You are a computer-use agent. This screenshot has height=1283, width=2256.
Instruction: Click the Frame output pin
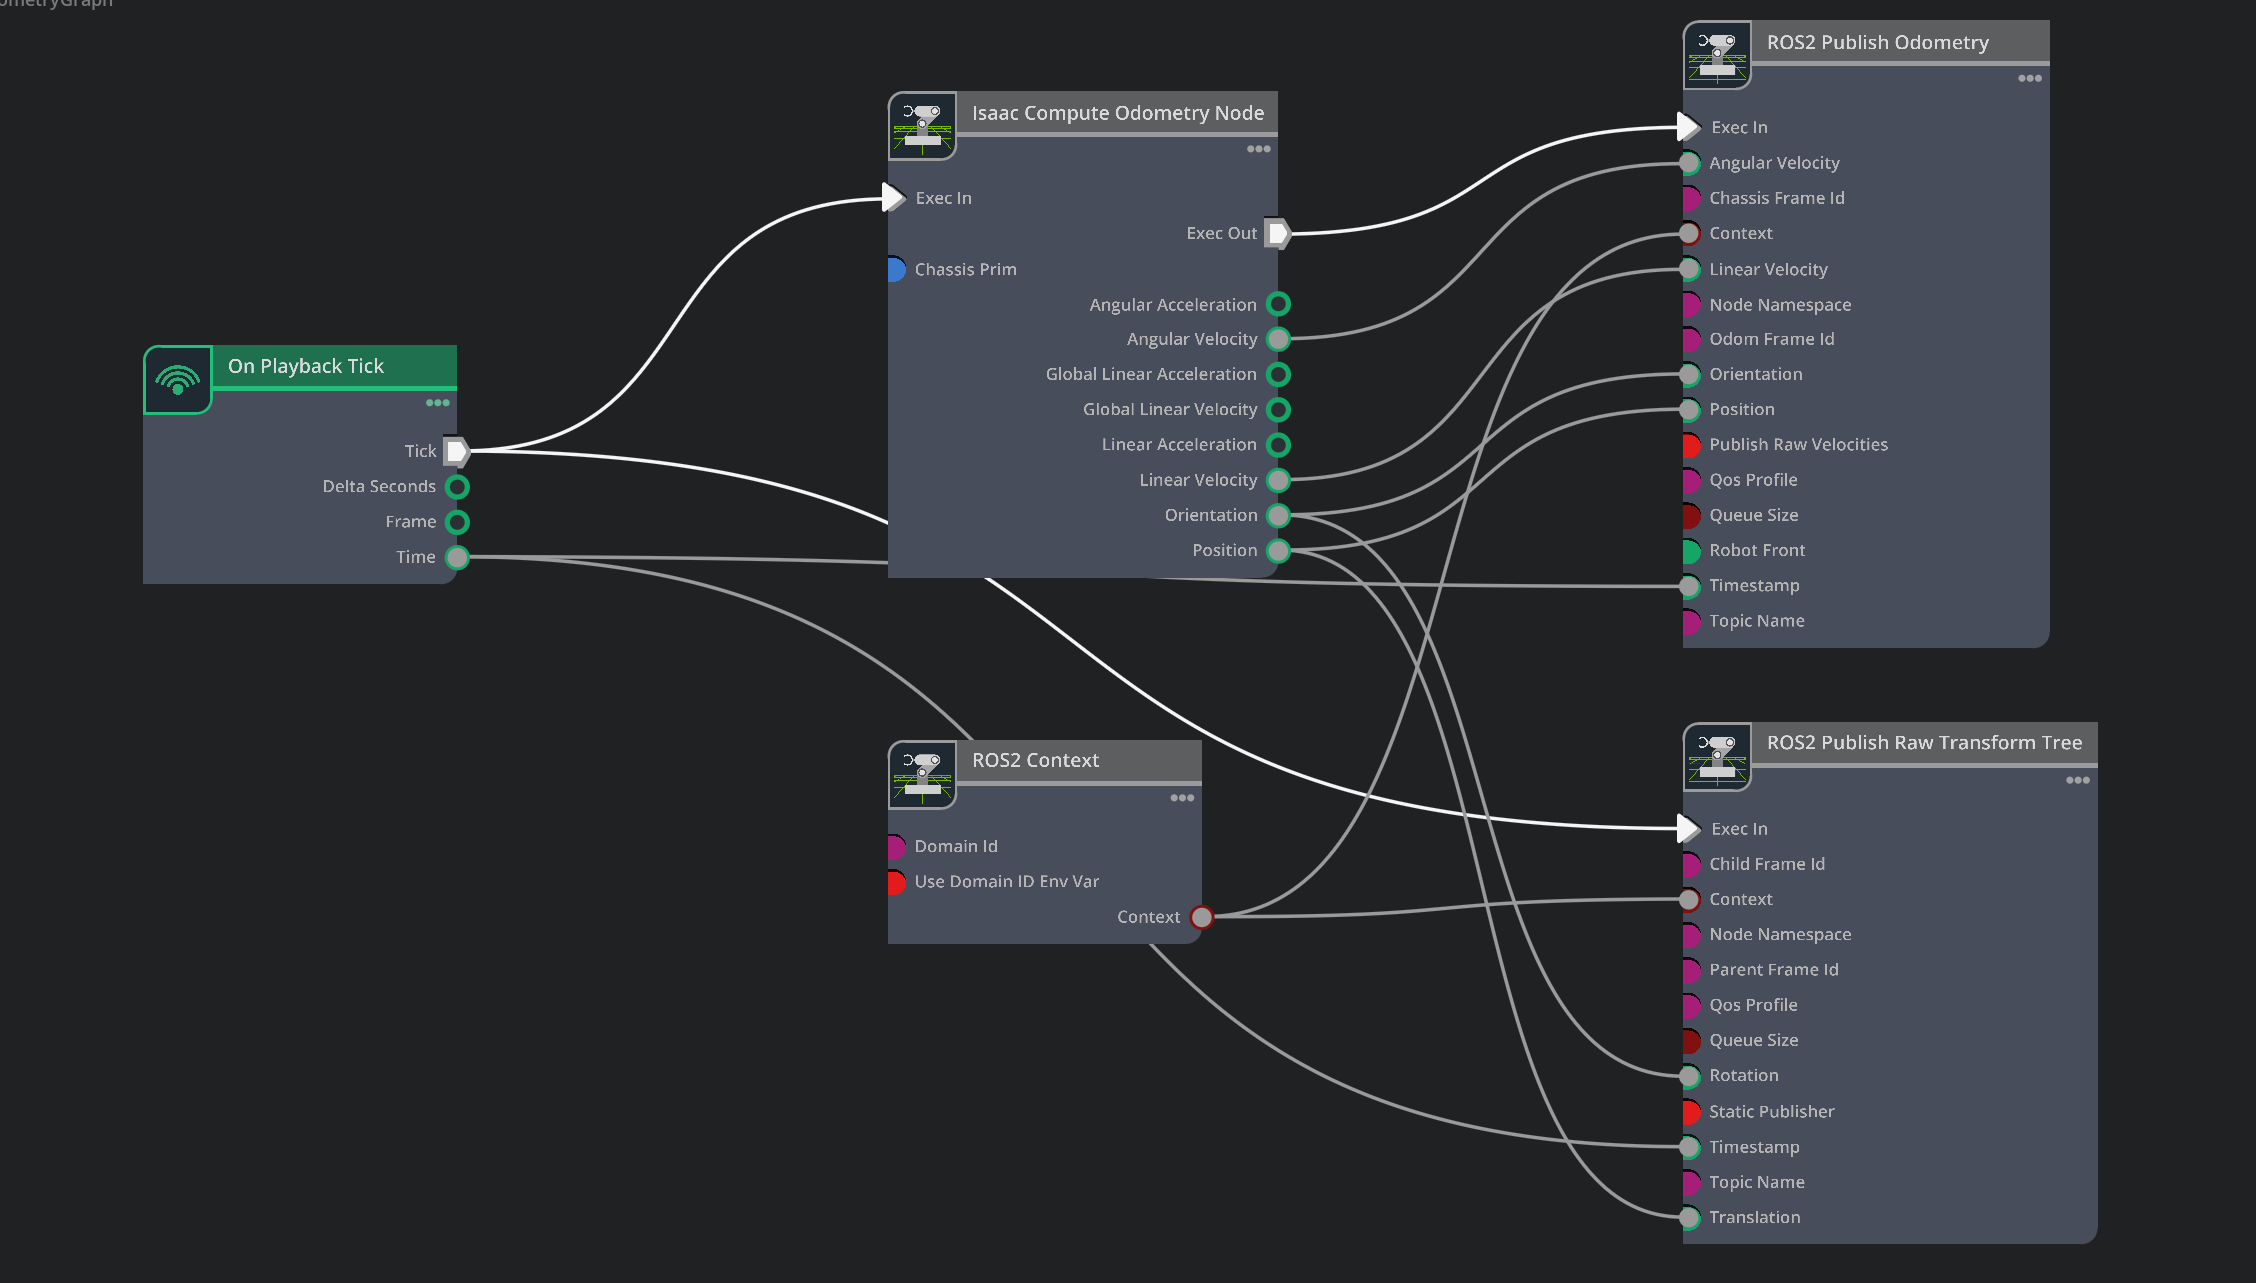pyautogui.click(x=457, y=522)
